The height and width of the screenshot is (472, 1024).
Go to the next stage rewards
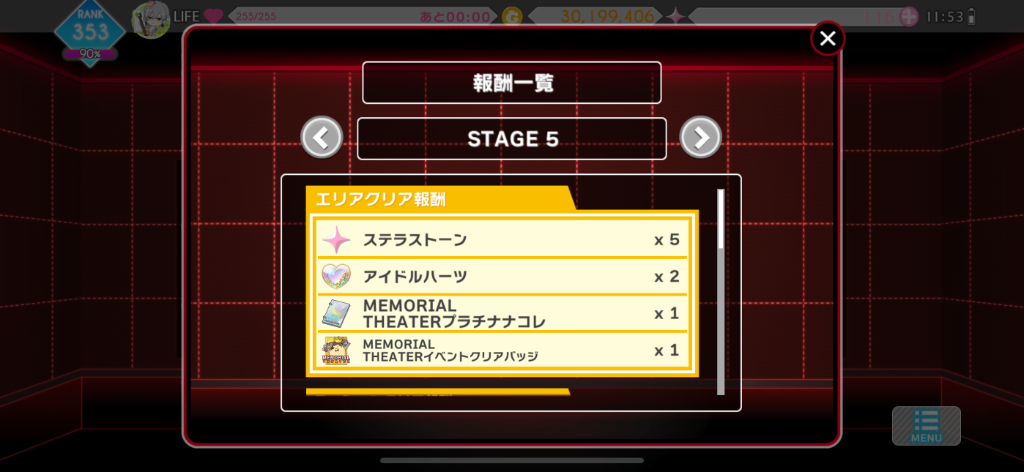pyautogui.click(x=701, y=137)
